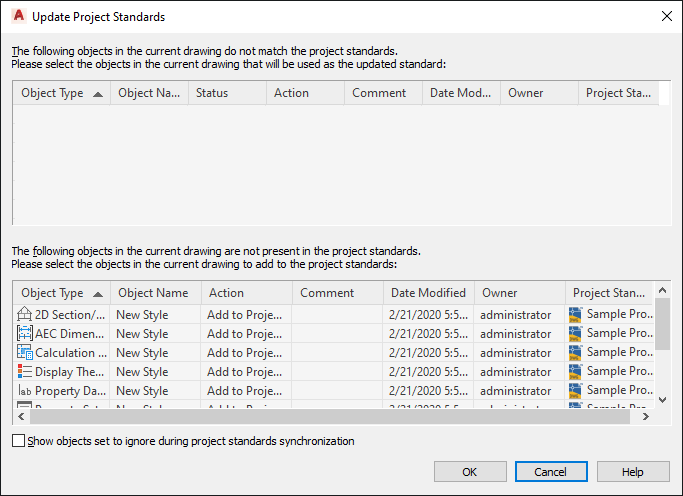Click the lower list's horizontal scrollbar
Image resolution: width=683 pixels, height=496 pixels.
pos(330,417)
